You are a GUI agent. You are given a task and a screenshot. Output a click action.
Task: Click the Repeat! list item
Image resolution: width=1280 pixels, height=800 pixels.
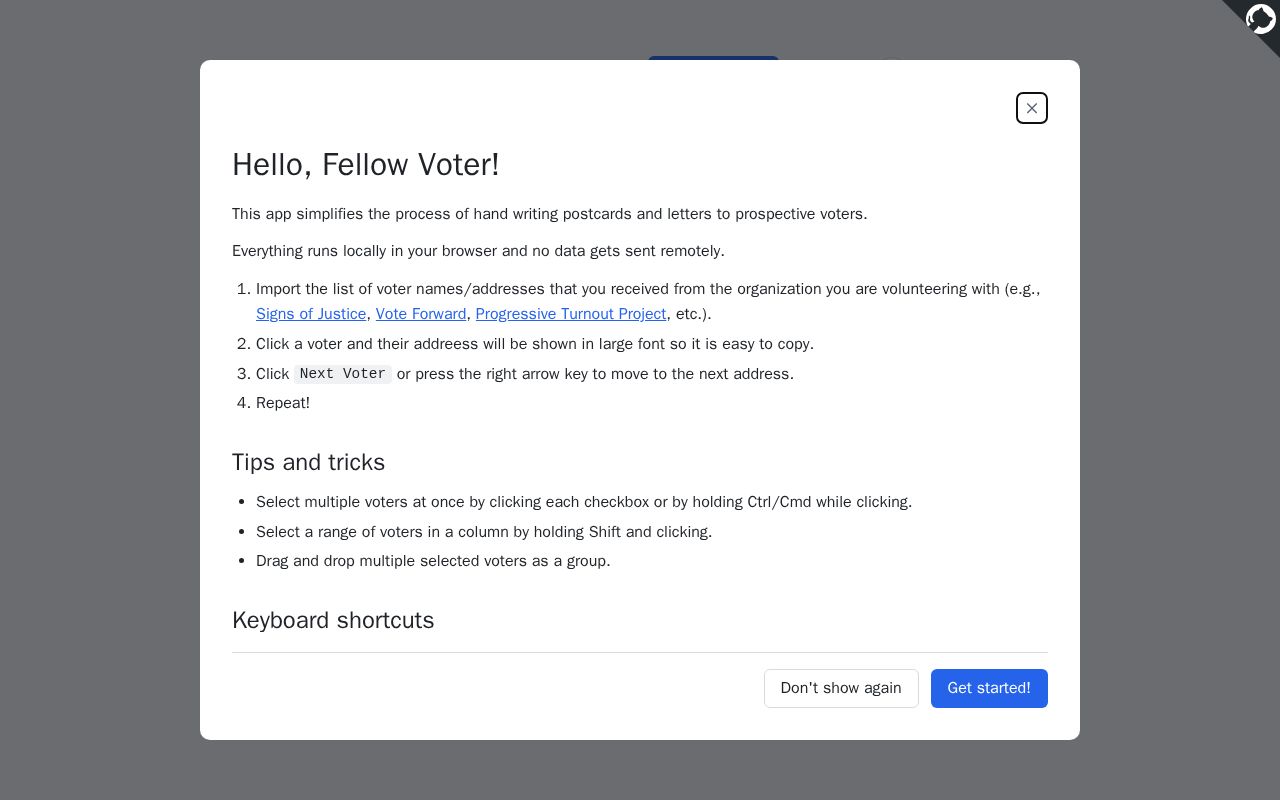283,403
